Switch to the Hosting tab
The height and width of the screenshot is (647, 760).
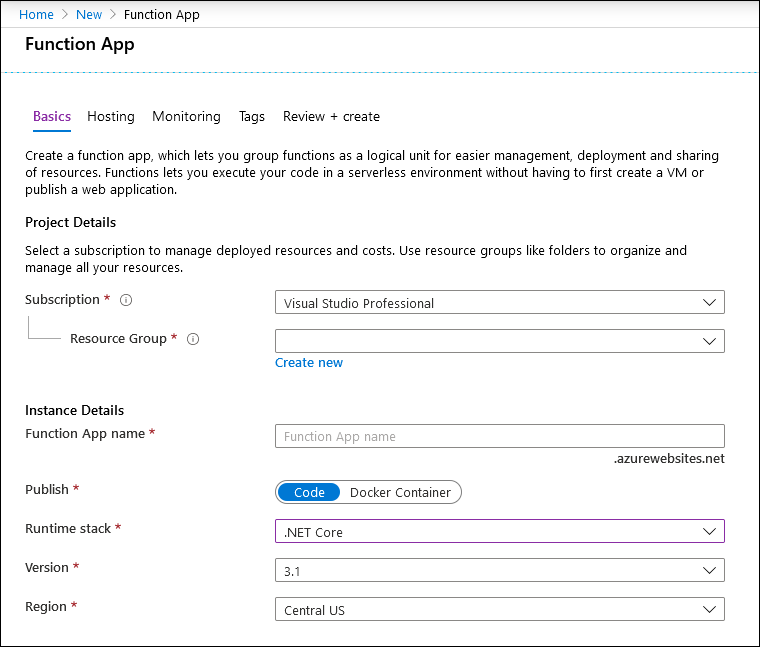pyautogui.click(x=111, y=117)
